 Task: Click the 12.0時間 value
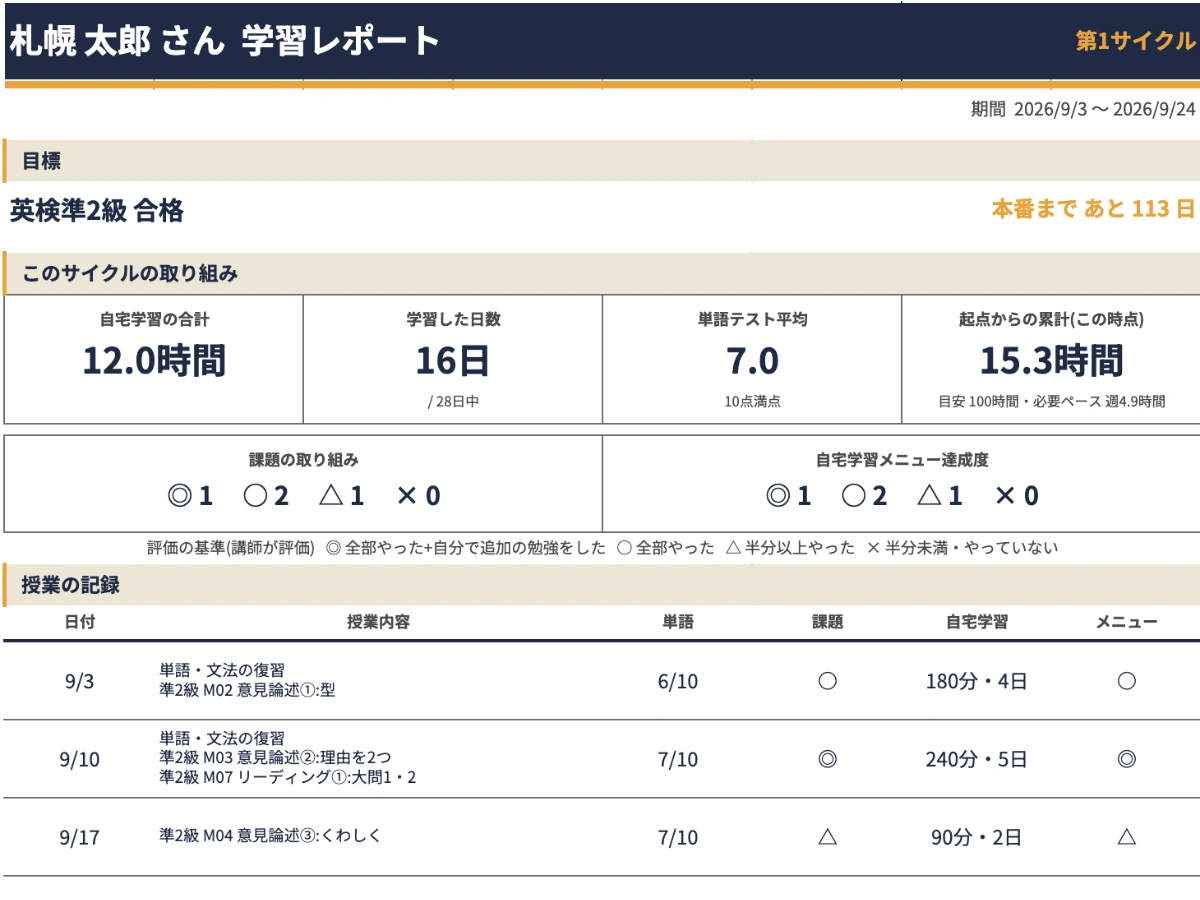point(154,361)
